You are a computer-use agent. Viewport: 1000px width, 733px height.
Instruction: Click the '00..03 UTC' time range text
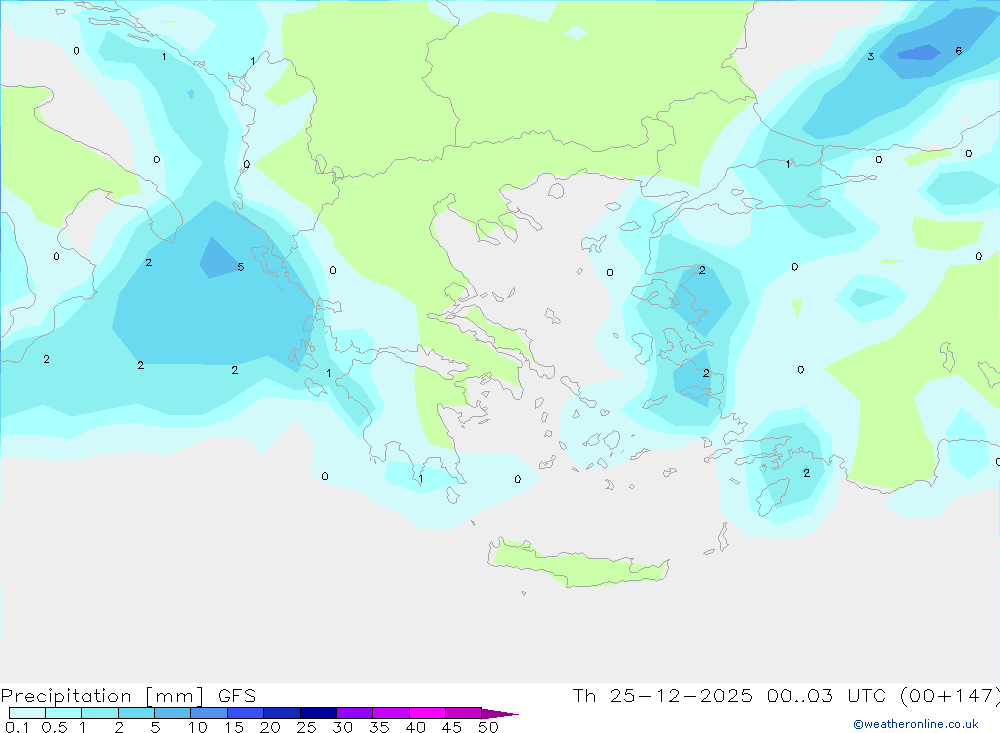pyautogui.click(x=827, y=696)
